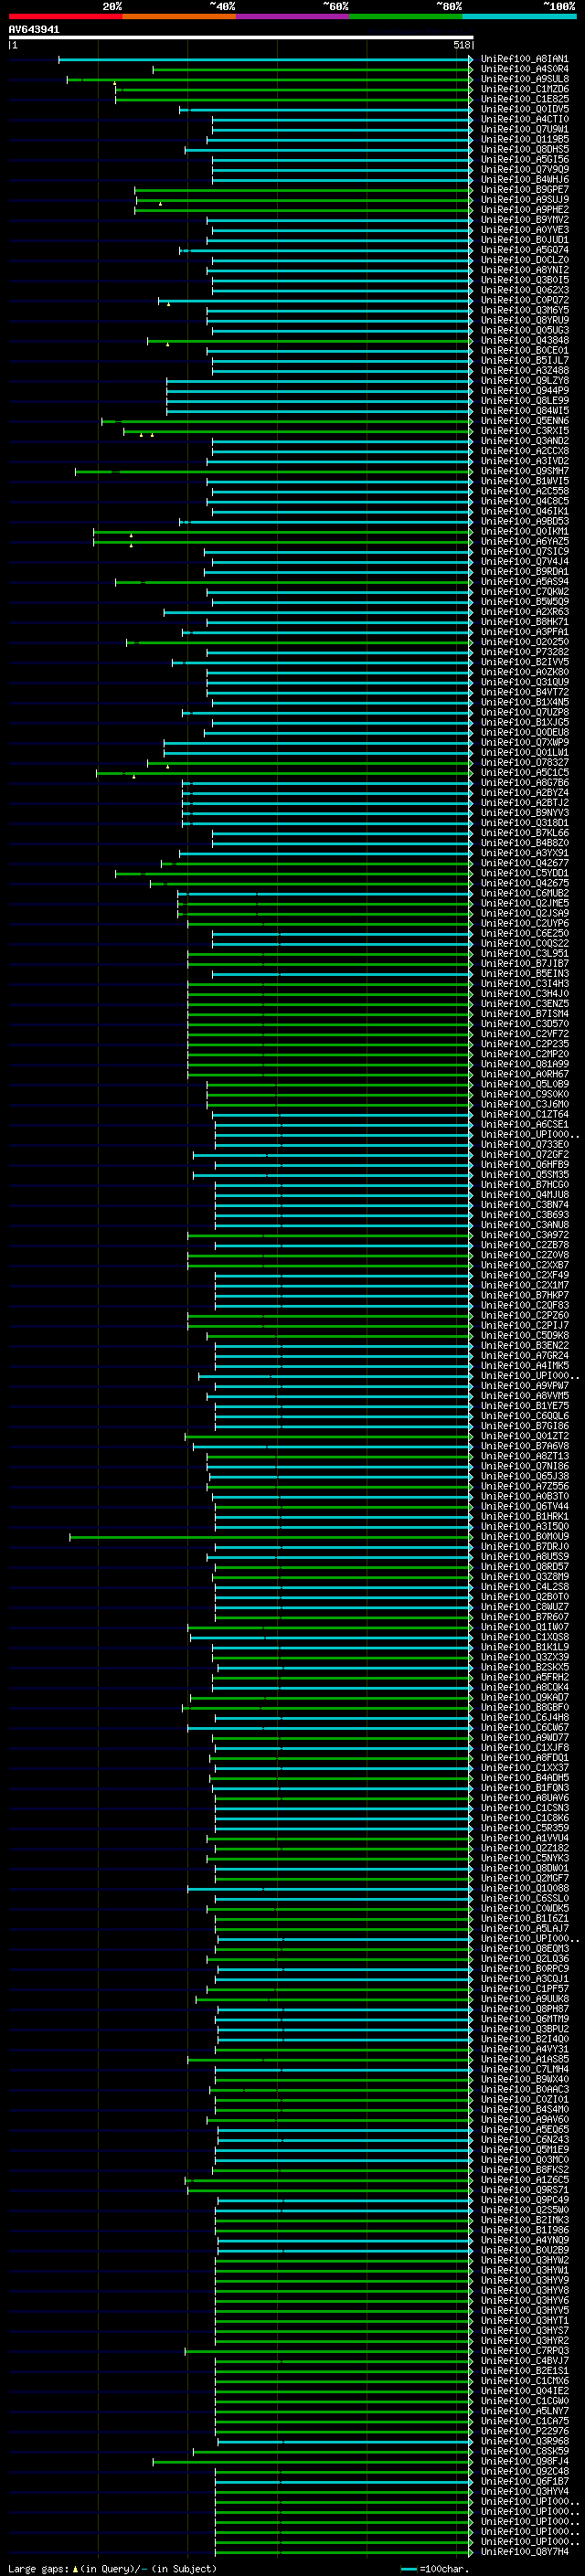Click label UniRef100_C0PQ72
The height and width of the screenshot is (2576, 585).
tap(524, 300)
